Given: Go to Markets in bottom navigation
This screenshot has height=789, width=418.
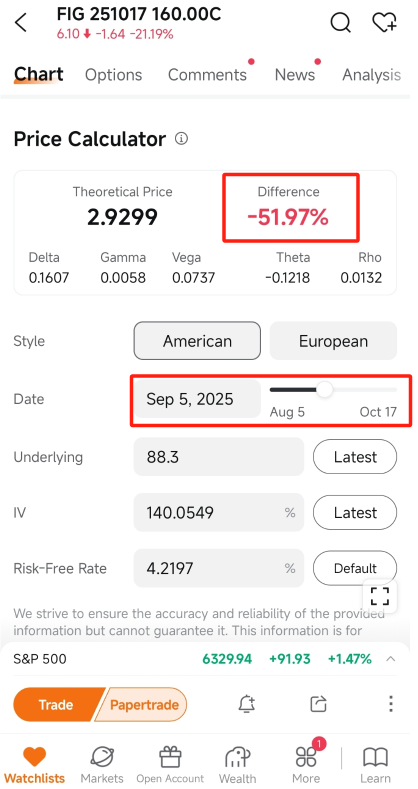Looking at the screenshot, I should (x=102, y=764).
